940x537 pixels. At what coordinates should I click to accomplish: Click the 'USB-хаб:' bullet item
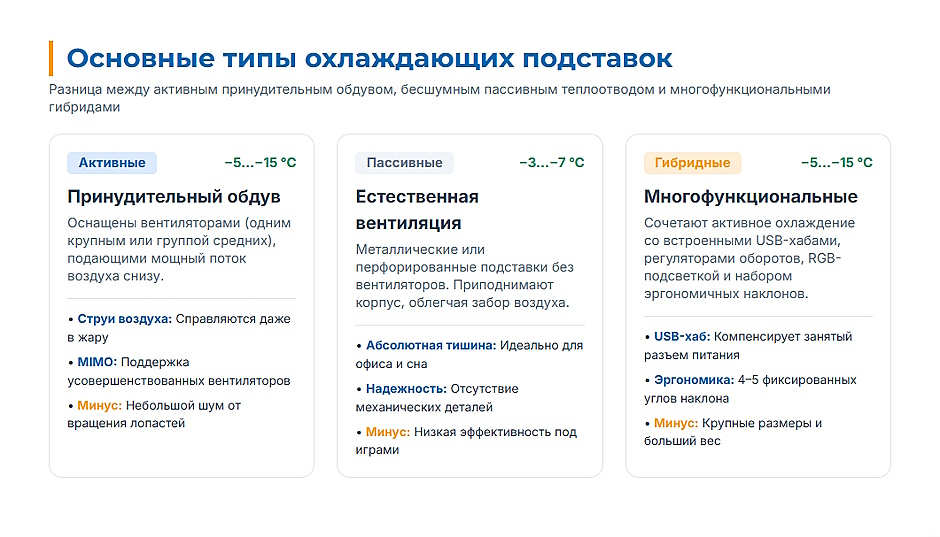coord(748,345)
